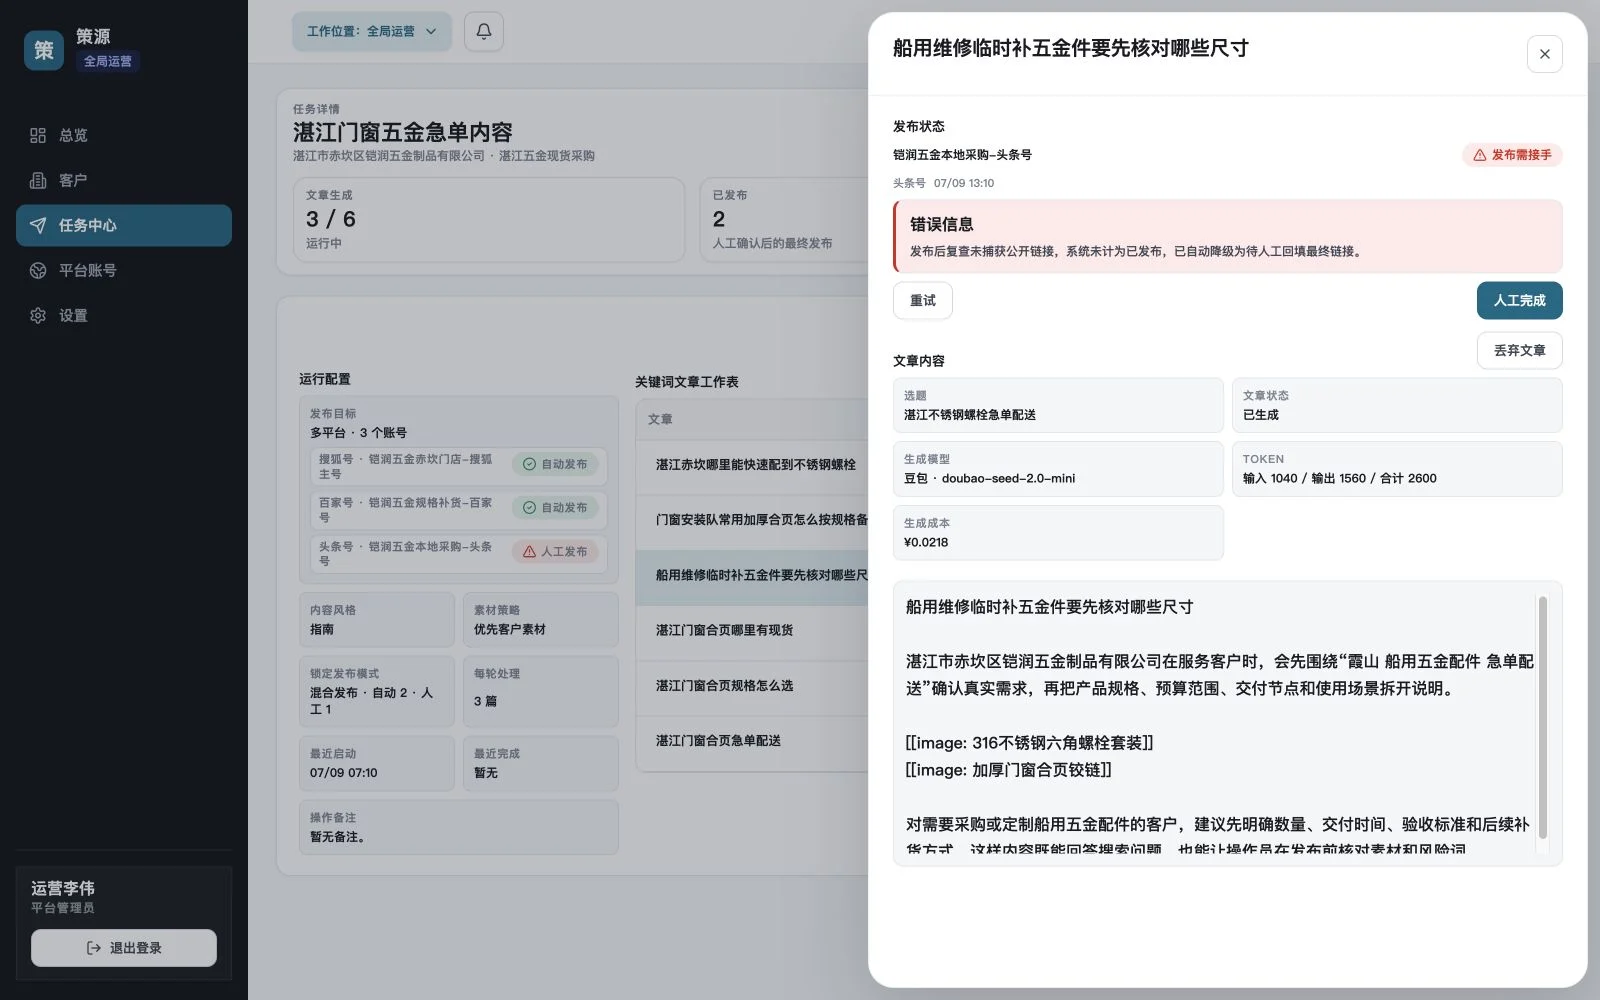Viewport: 1600px width, 1000px height.
Task: Click the 全局运营 badge under 策源
Action: (x=107, y=61)
